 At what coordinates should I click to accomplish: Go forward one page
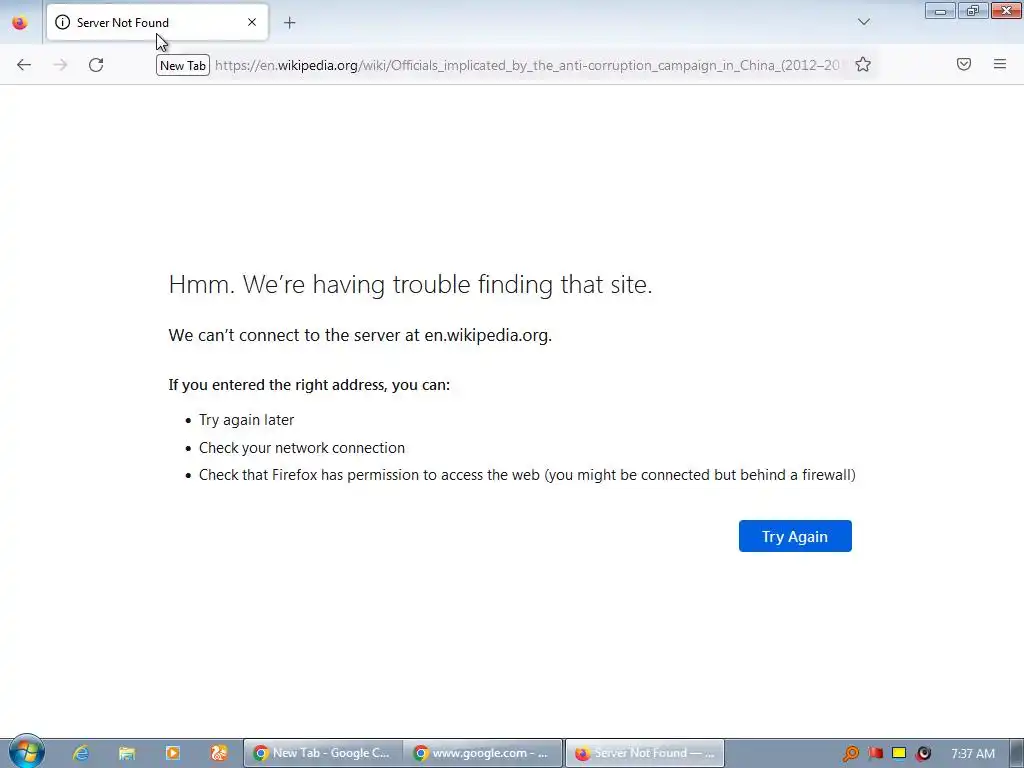[60, 65]
